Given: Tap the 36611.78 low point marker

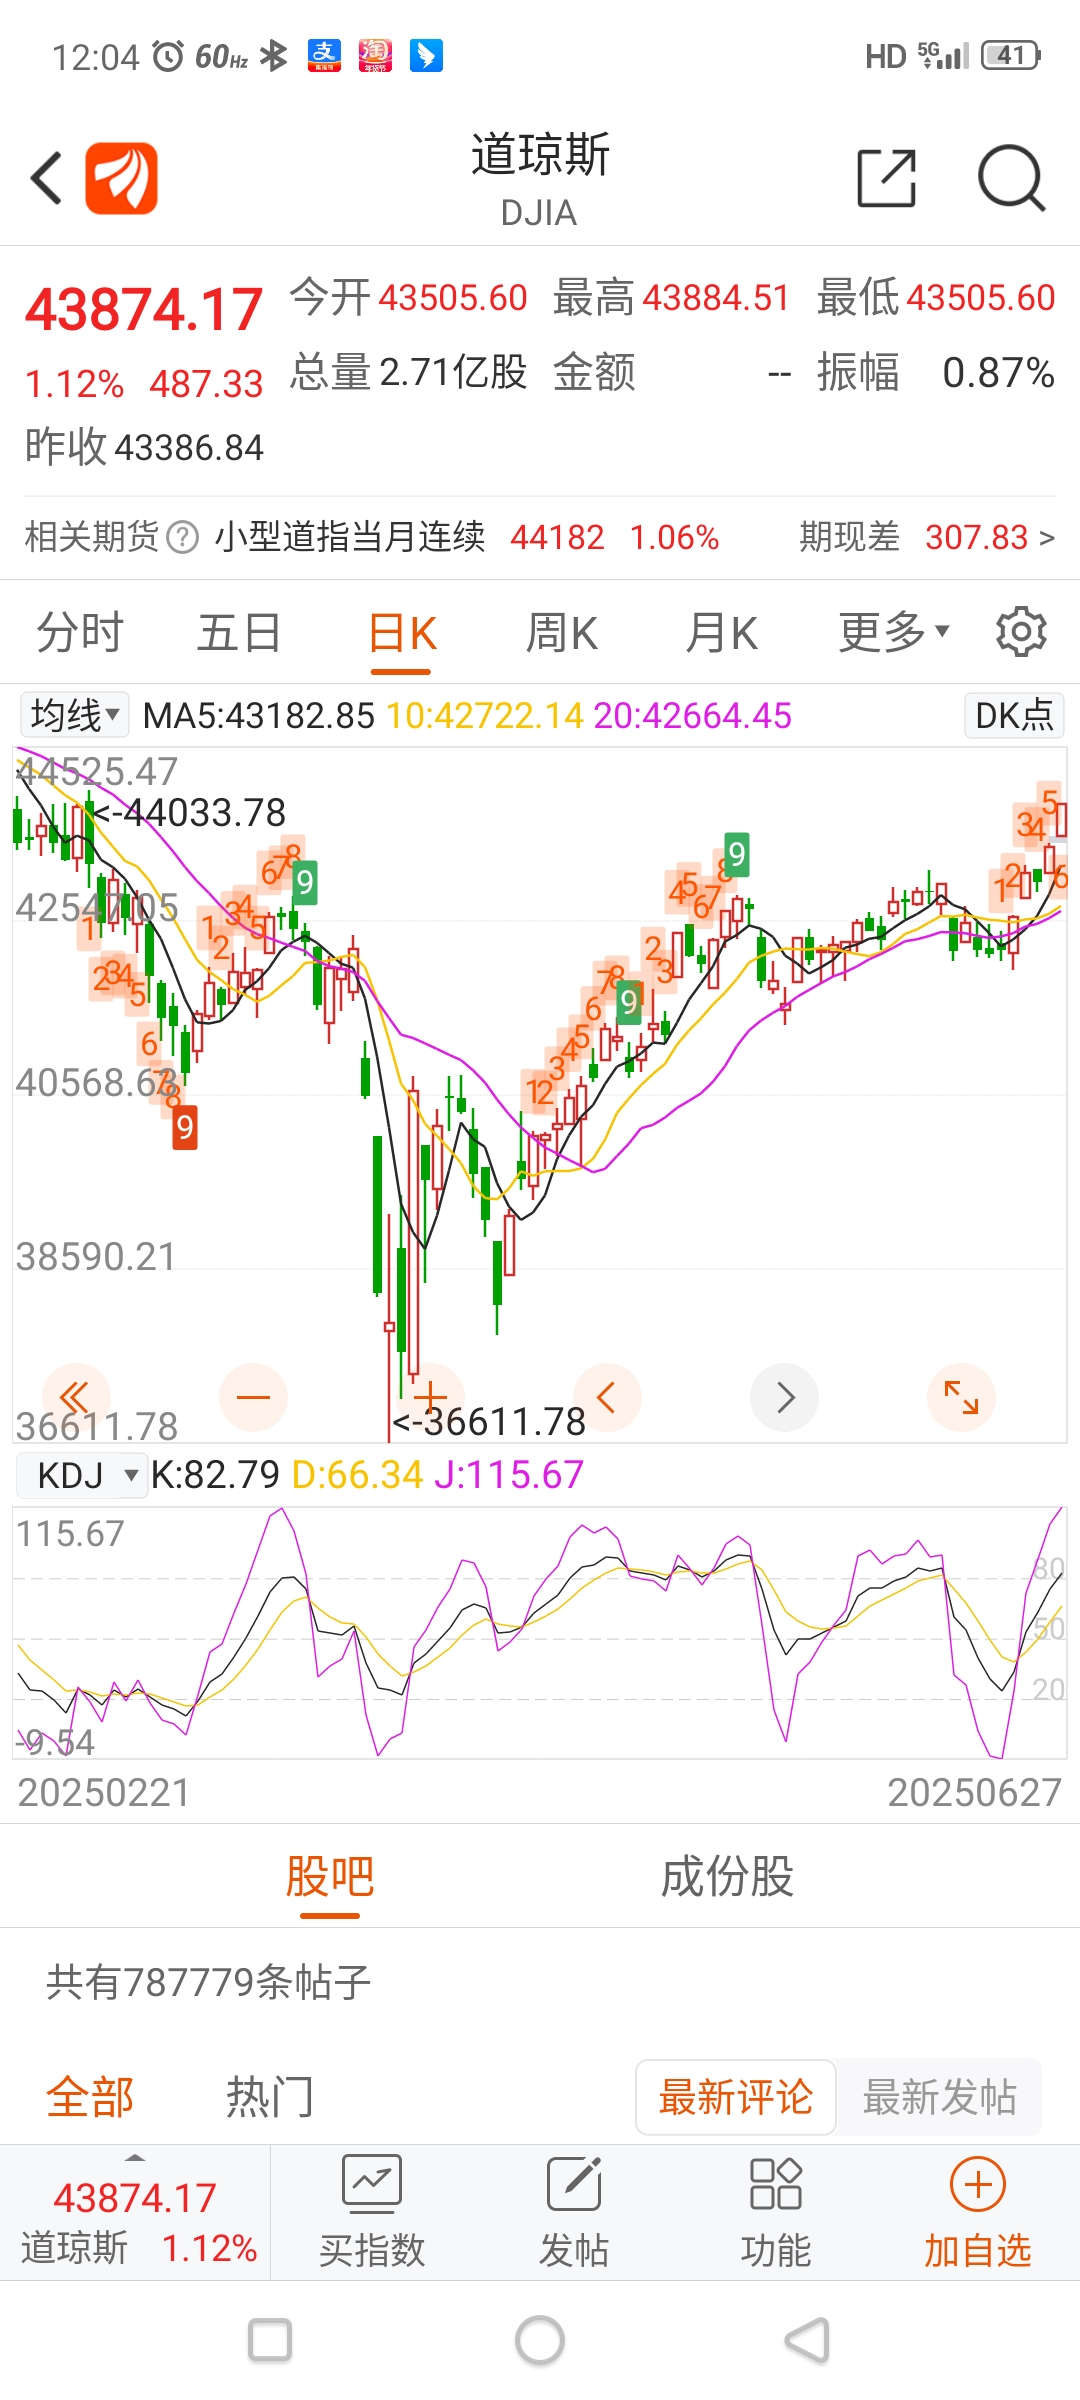Looking at the screenshot, I should click(489, 1421).
